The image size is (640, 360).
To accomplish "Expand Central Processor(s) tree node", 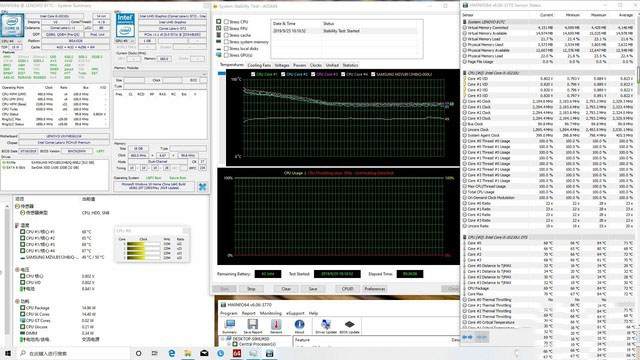I will point(229,344).
